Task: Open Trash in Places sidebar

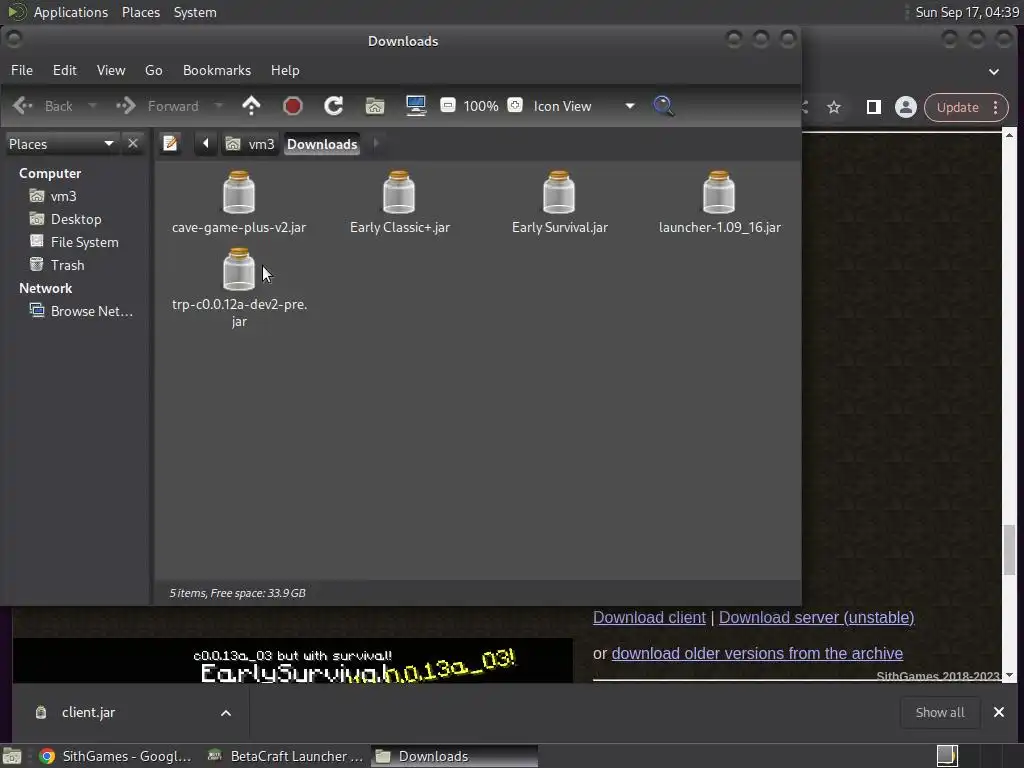Action: point(57,265)
